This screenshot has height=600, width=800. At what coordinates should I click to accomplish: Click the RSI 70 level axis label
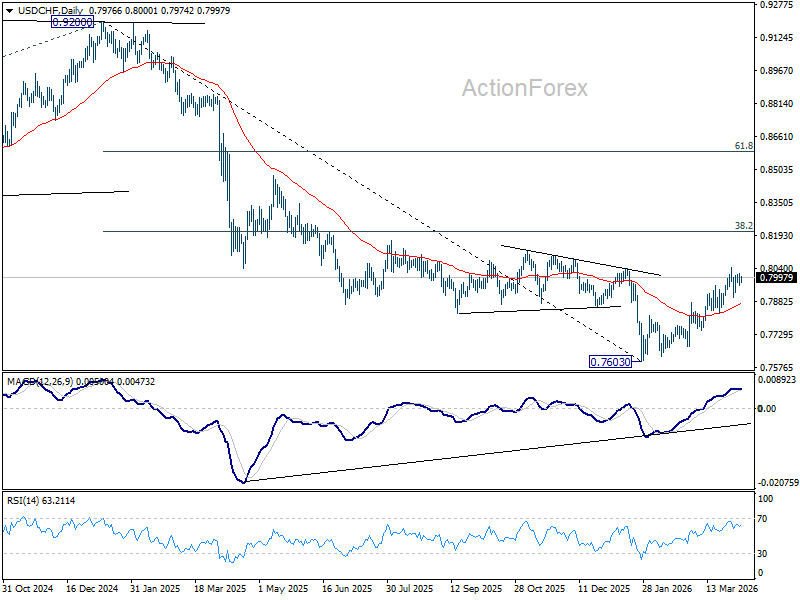pyautogui.click(x=762, y=519)
